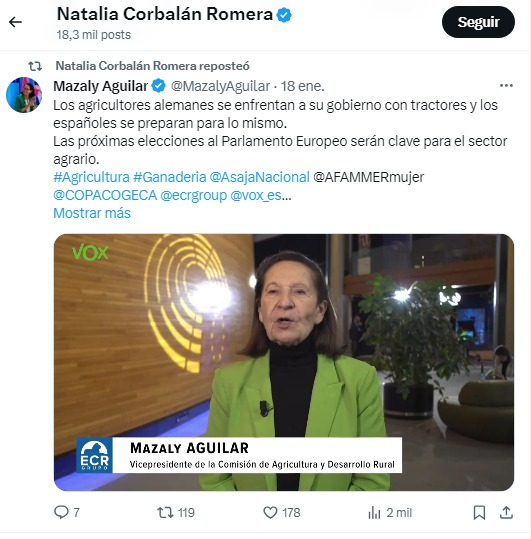This screenshot has height=539, width=531.
Task: View post analytics showing 2 mil views
Action: point(389,513)
